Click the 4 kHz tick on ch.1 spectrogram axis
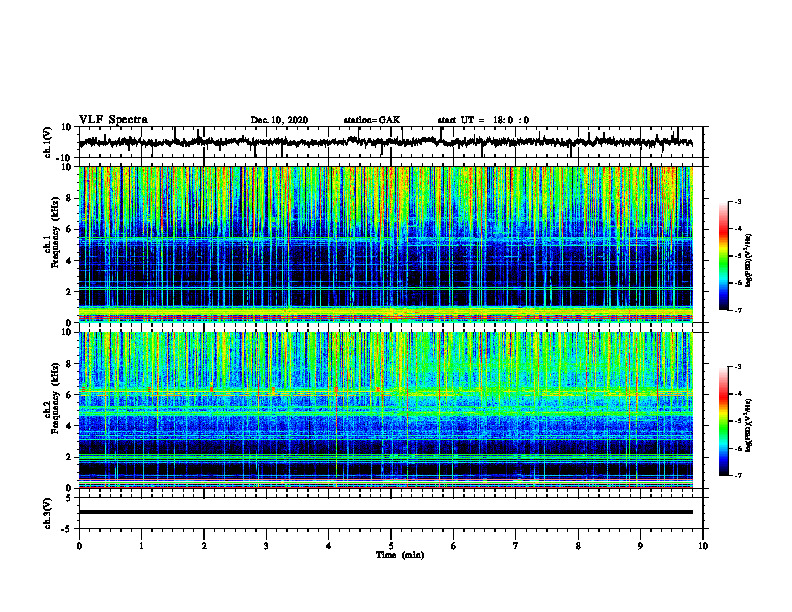 69,261
